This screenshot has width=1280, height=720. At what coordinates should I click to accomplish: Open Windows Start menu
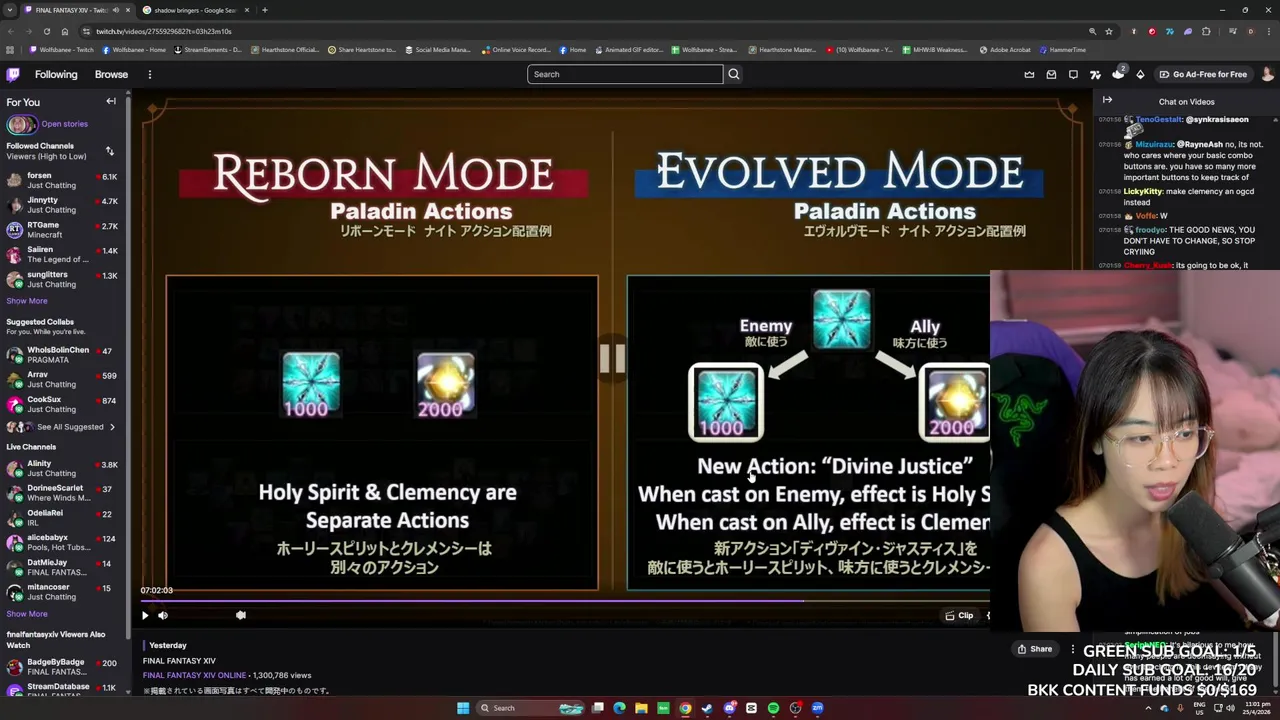coord(463,708)
